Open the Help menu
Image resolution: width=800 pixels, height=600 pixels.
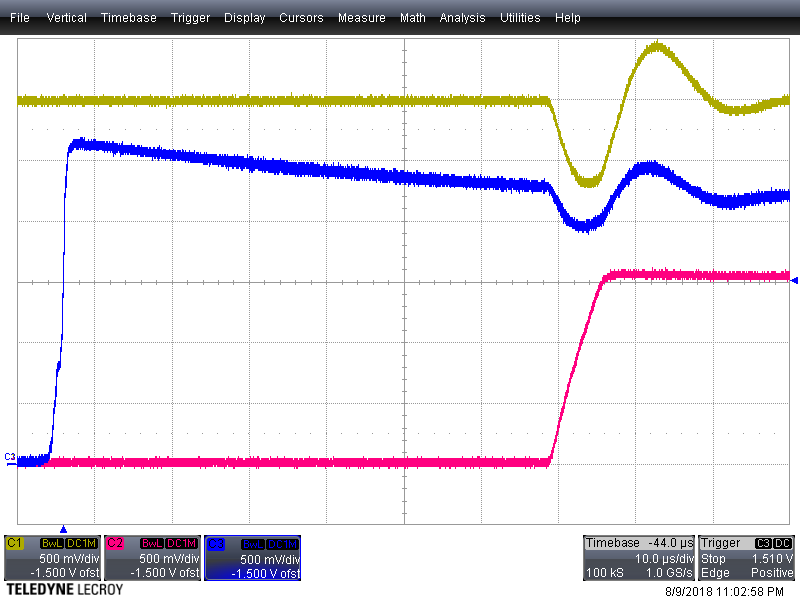[567, 18]
